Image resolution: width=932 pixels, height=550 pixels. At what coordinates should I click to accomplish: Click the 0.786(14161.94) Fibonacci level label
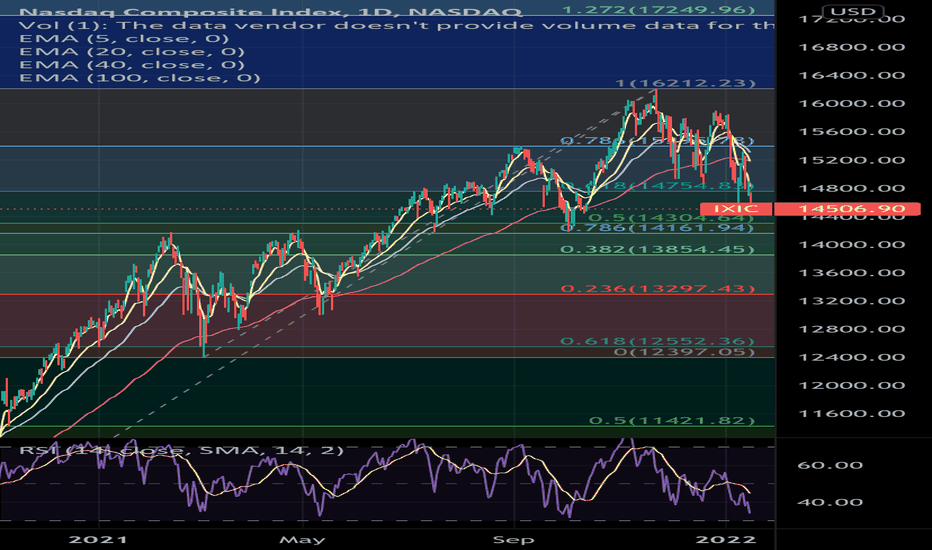(658, 228)
